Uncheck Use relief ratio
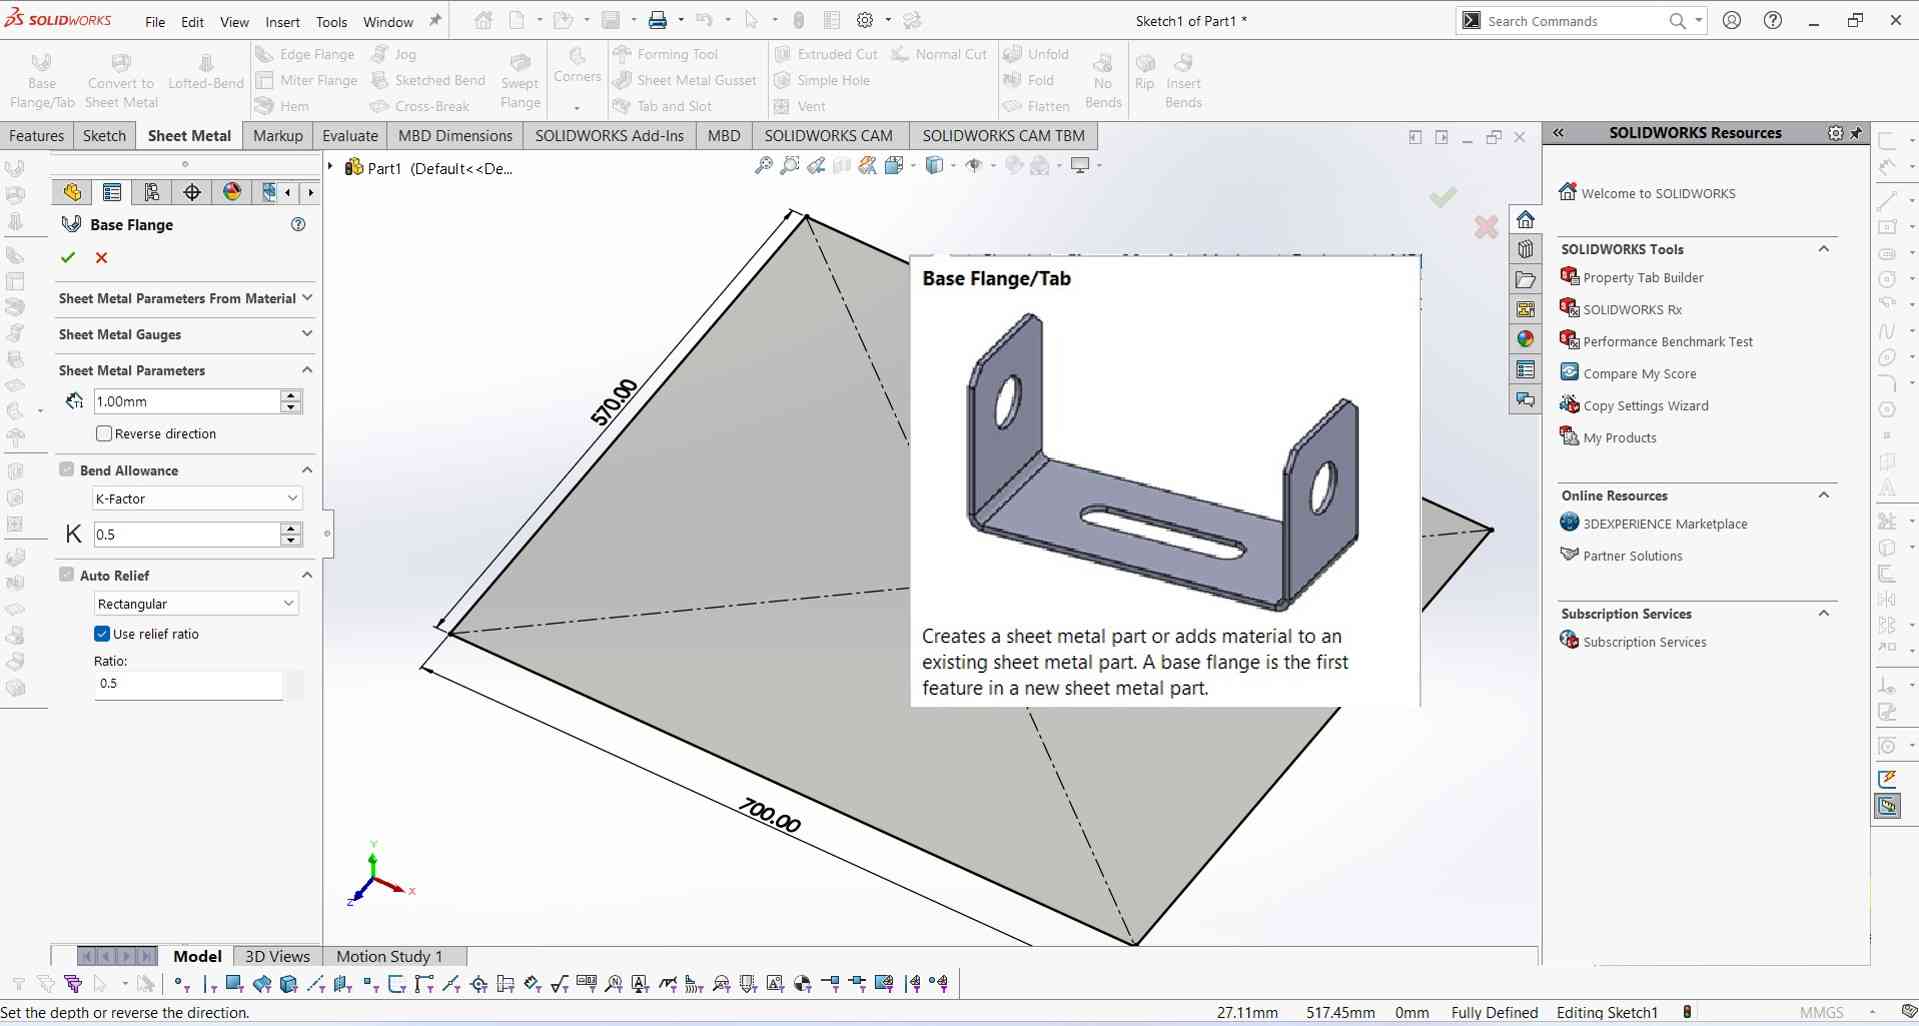 pos(102,633)
